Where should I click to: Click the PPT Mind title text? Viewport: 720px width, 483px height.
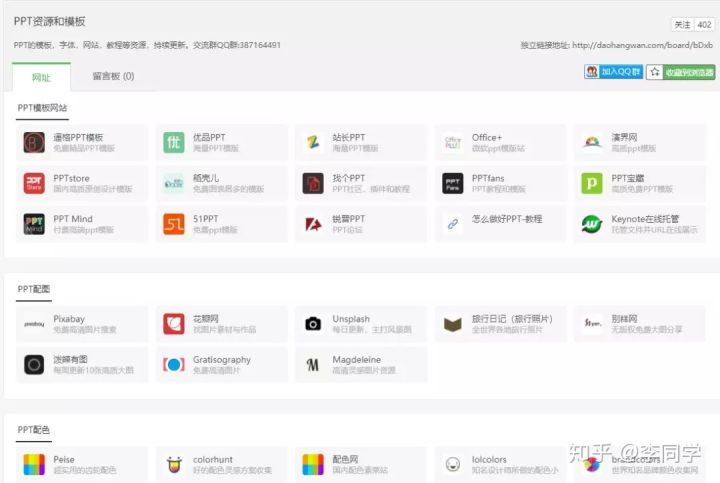(x=73, y=219)
